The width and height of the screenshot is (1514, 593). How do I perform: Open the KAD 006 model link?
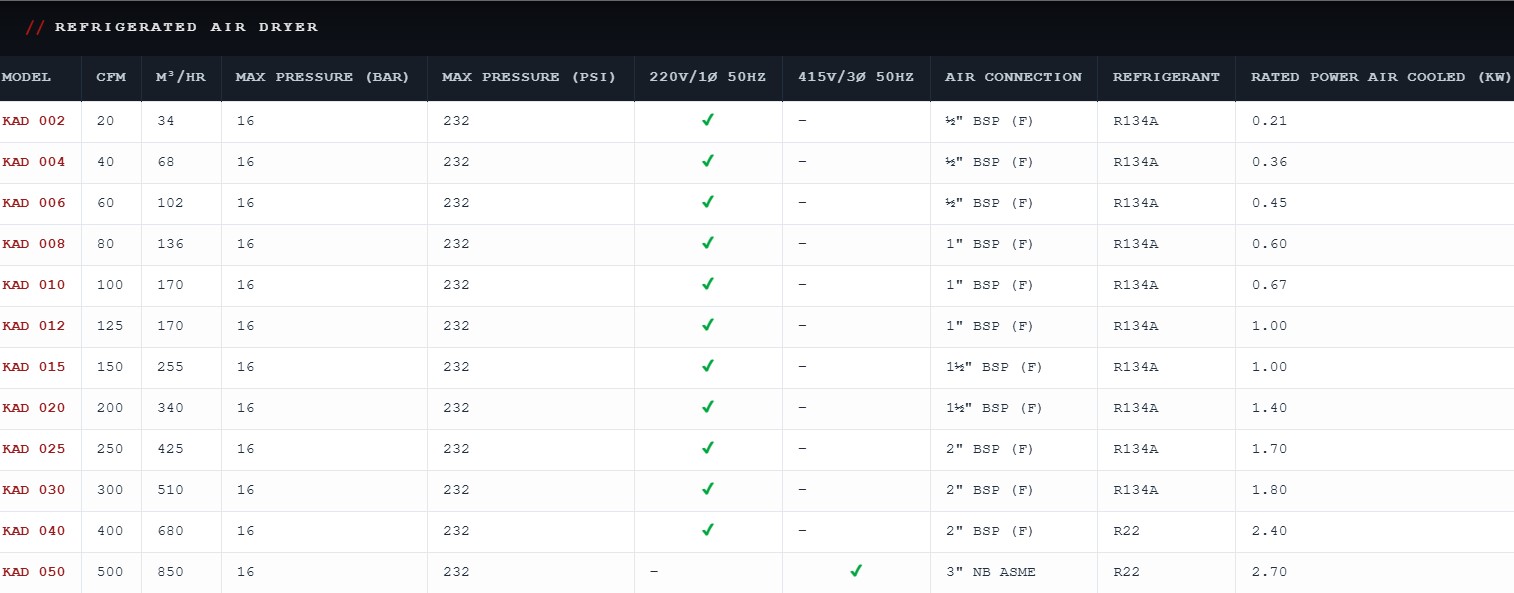coord(34,203)
